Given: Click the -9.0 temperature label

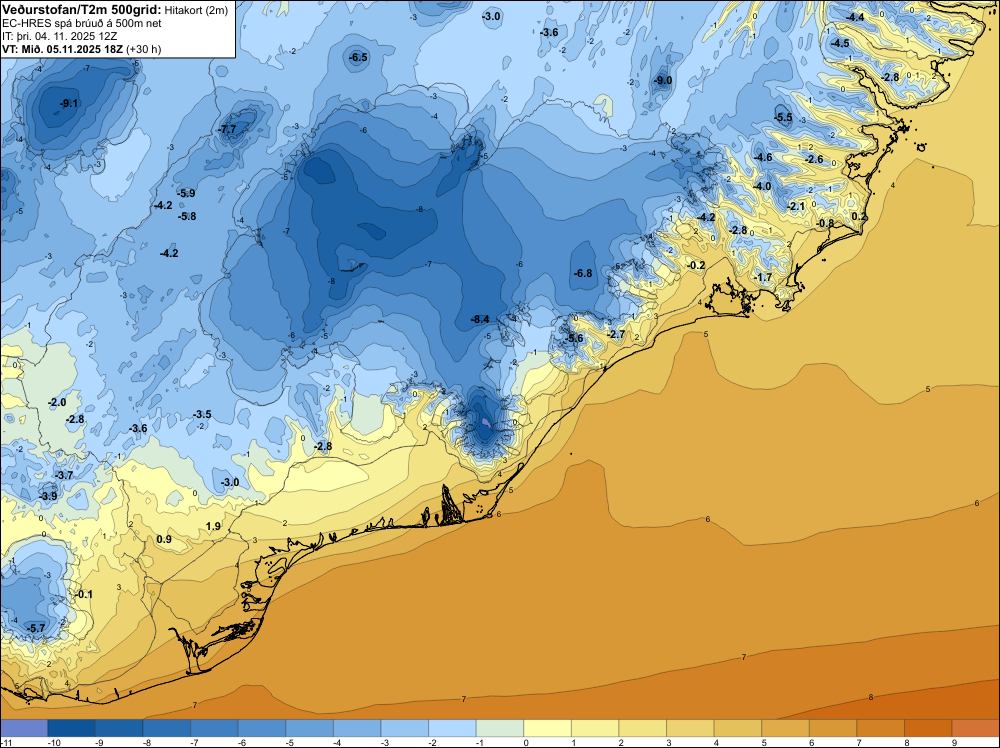Looking at the screenshot, I should [x=663, y=80].
